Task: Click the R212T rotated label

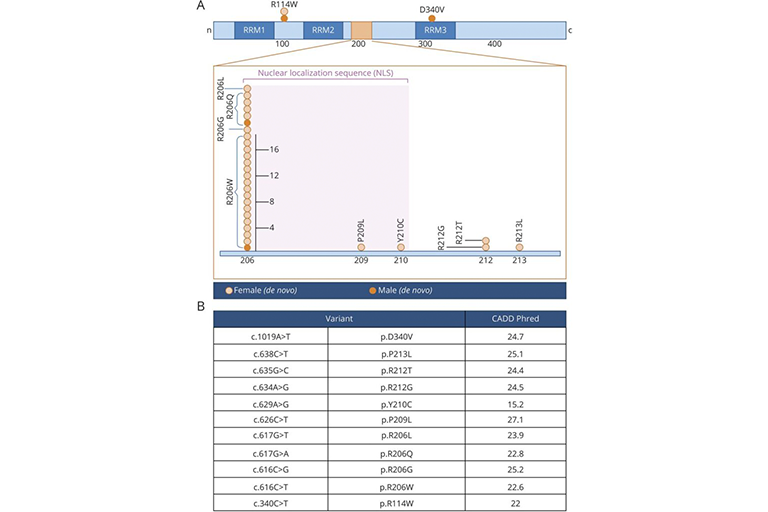Action: click(x=459, y=233)
